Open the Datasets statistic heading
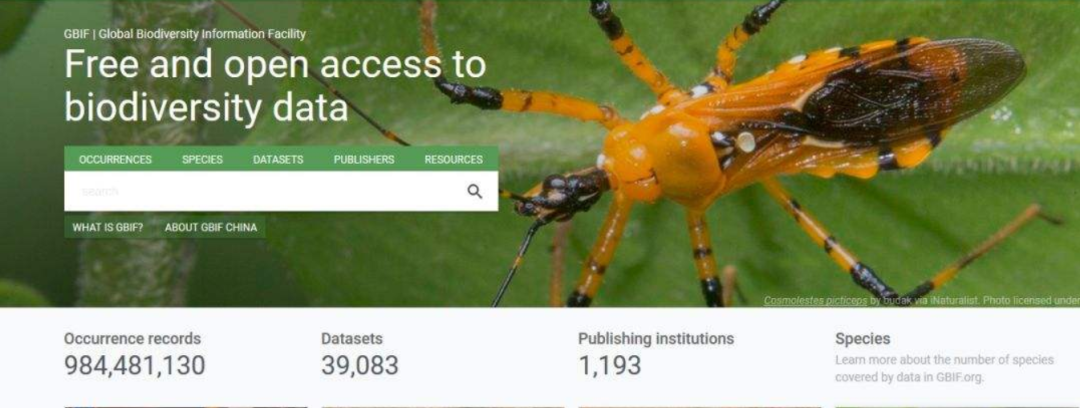Image resolution: width=1080 pixels, height=408 pixels. click(352, 339)
